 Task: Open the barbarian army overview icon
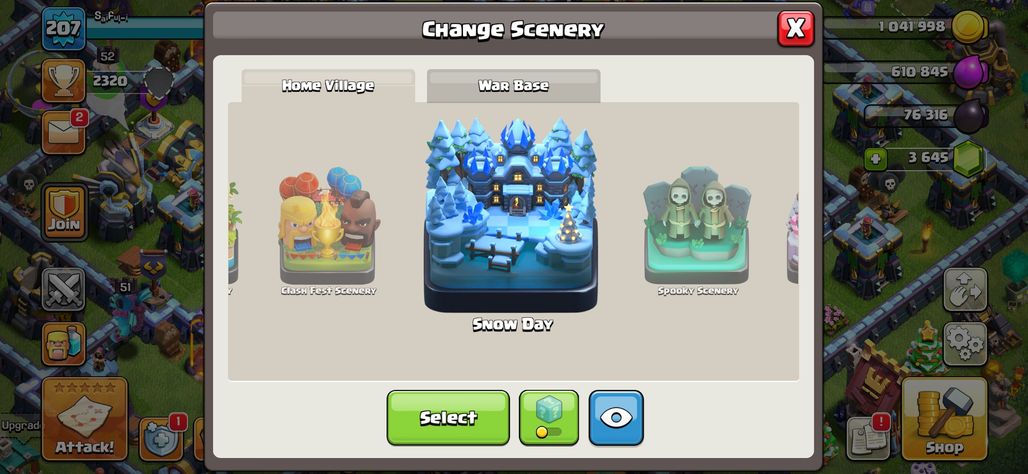64,344
